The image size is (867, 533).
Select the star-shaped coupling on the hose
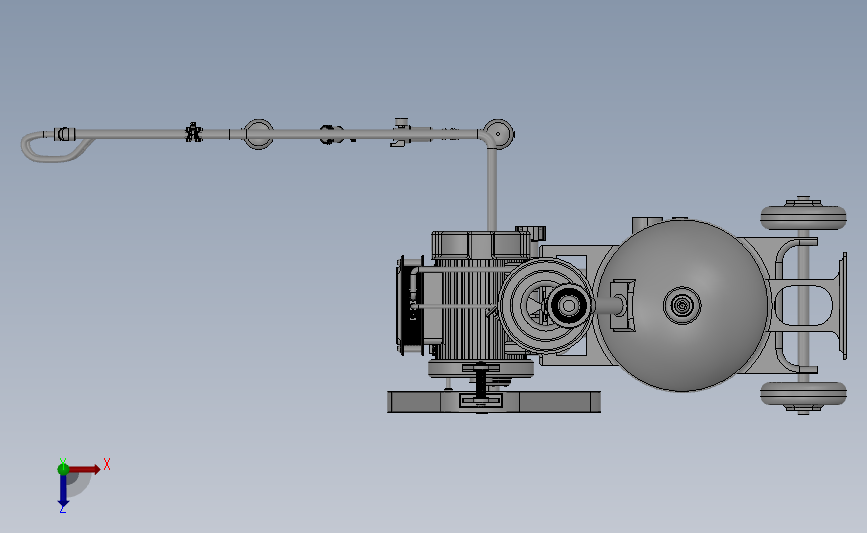(x=193, y=133)
